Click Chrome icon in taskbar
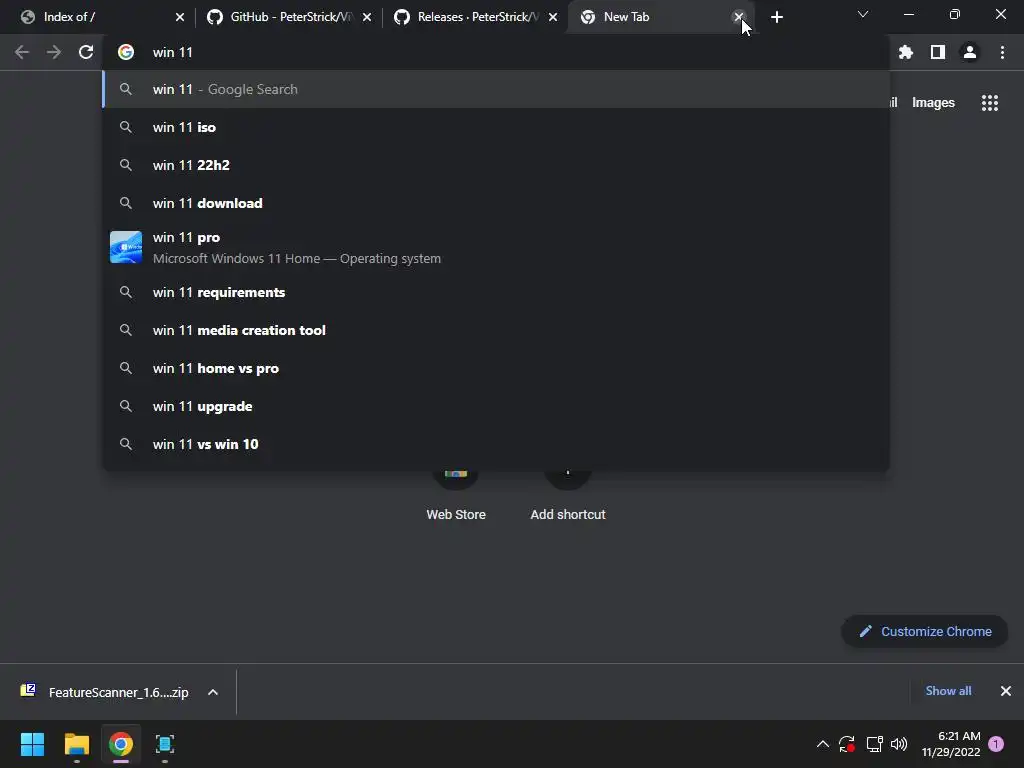The height and width of the screenshot is (768, 1024). point(121,744)
